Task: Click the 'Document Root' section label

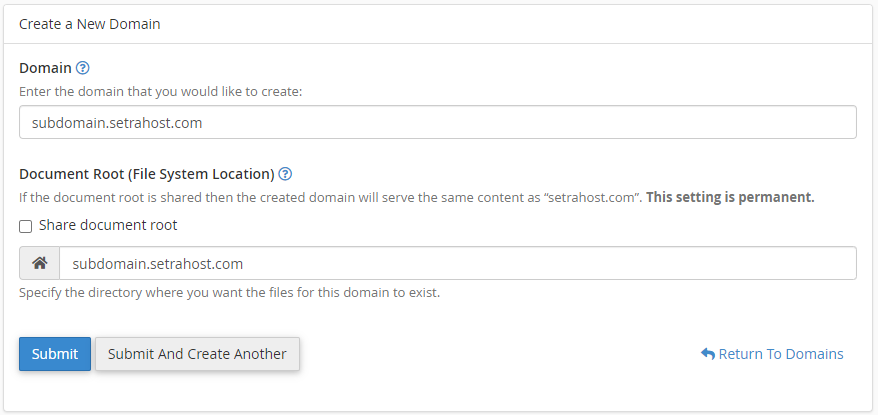Action: click(72, 174)
